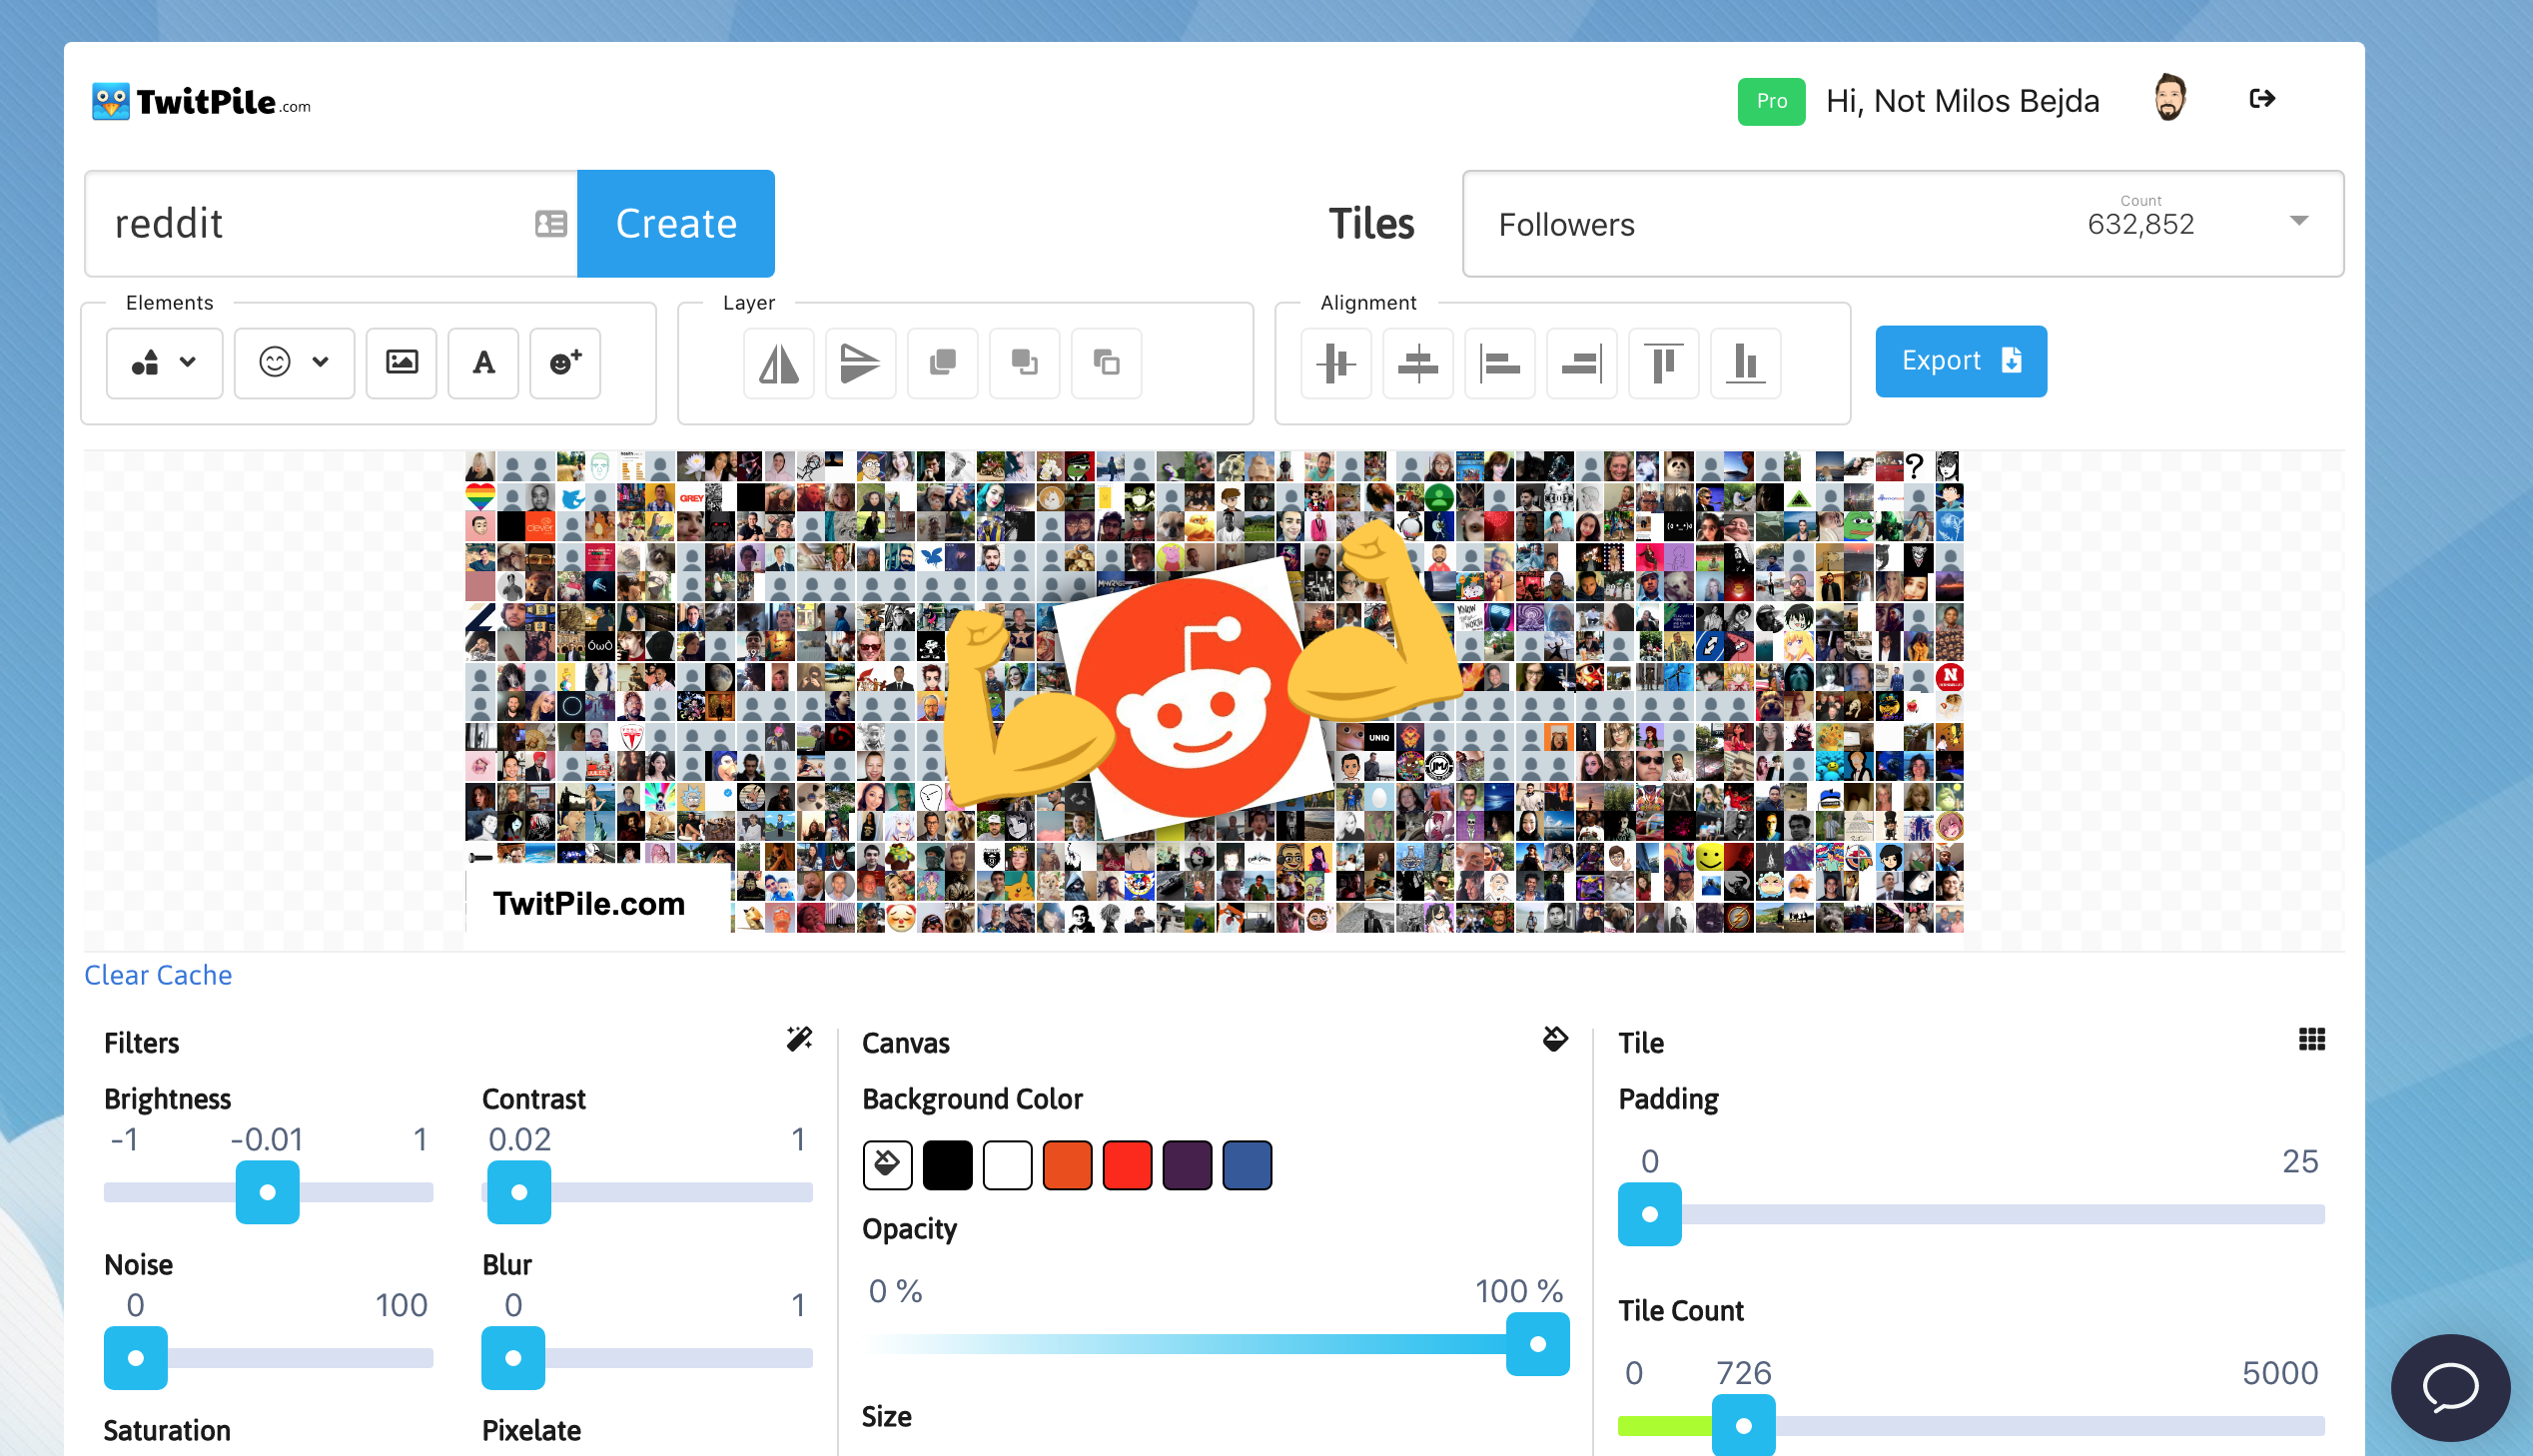Expand the emoji element dropdown
The image size is (2533, 1456).
click(x=294, y=363)
